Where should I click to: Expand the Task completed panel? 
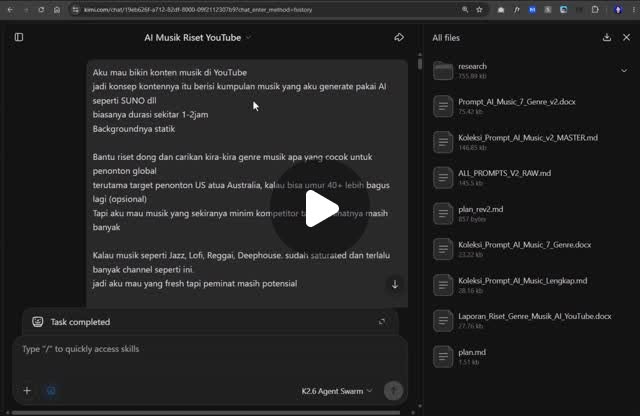point(382,322)
